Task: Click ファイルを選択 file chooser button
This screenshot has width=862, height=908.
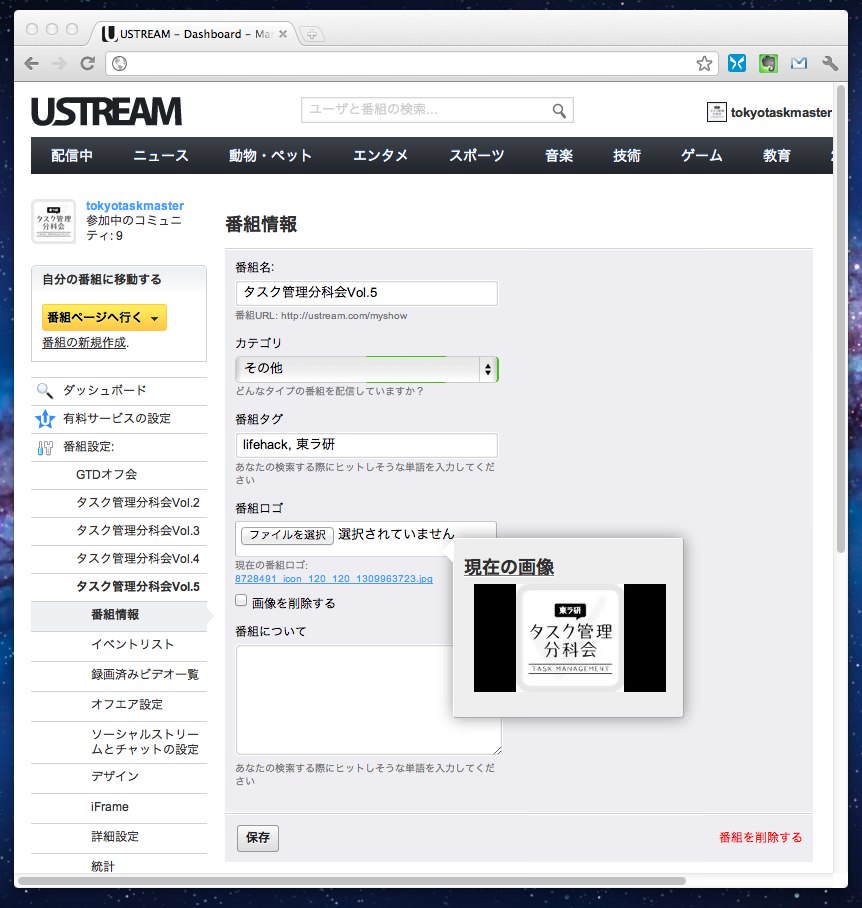Action: click(287, 534)
